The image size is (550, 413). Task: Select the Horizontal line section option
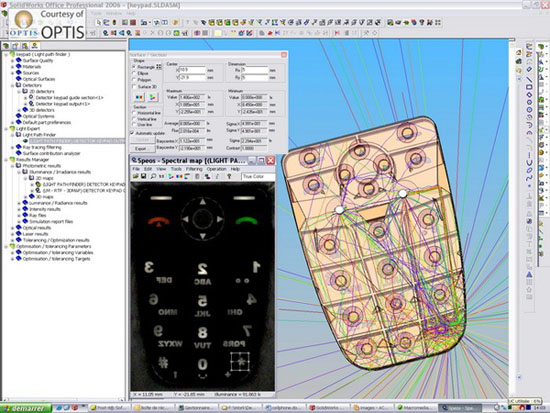point(134,113)
